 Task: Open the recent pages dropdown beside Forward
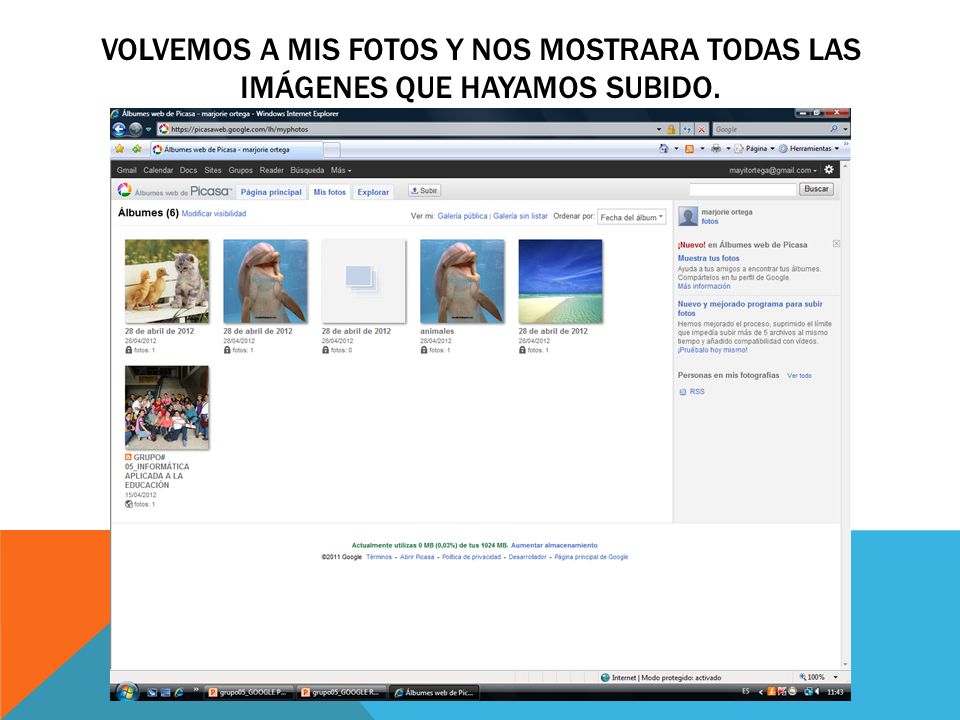[x=148, y=130]
